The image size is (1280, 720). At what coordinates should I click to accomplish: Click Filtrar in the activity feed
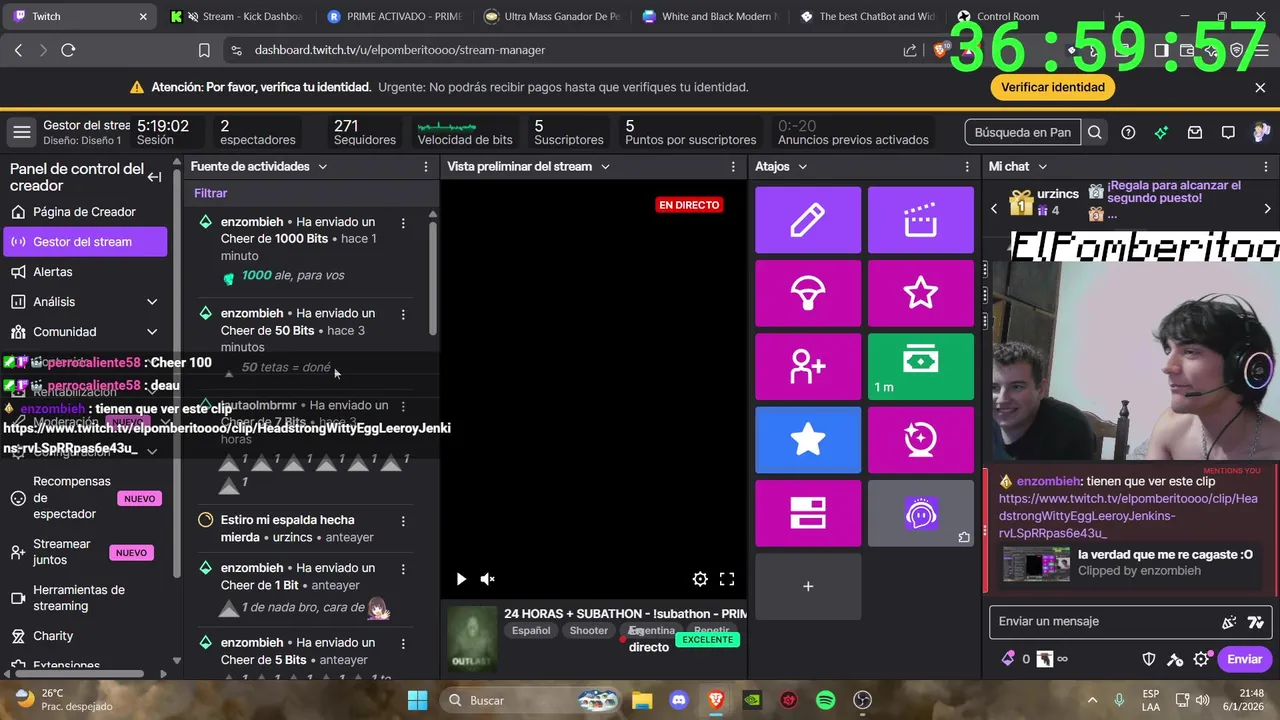(211, 194)
